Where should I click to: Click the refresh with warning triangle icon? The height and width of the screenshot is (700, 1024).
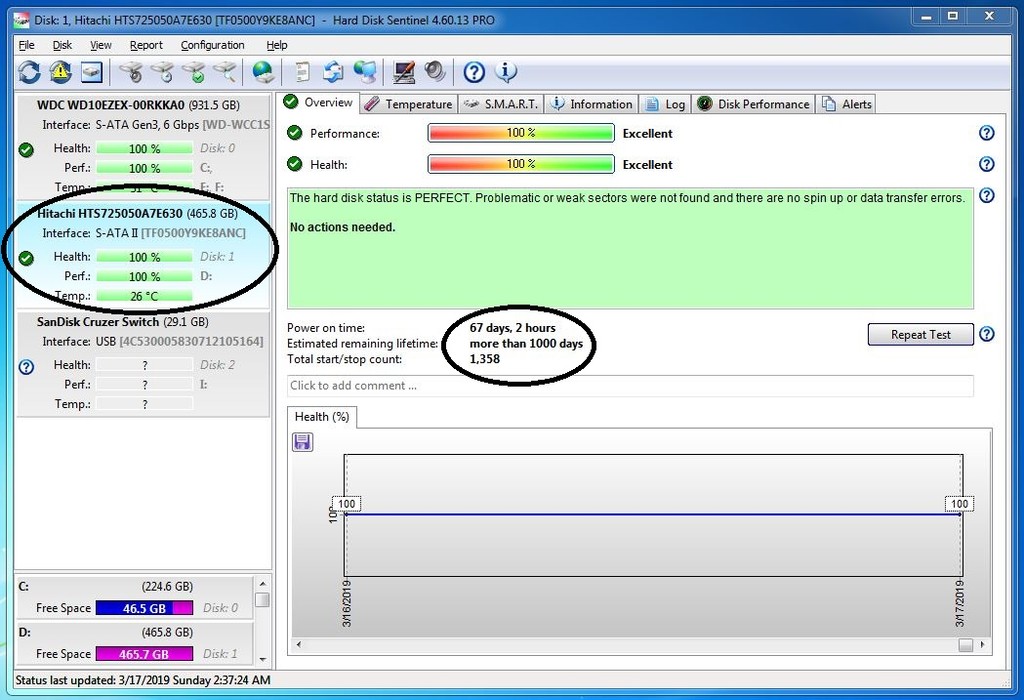tap(60, 72)
